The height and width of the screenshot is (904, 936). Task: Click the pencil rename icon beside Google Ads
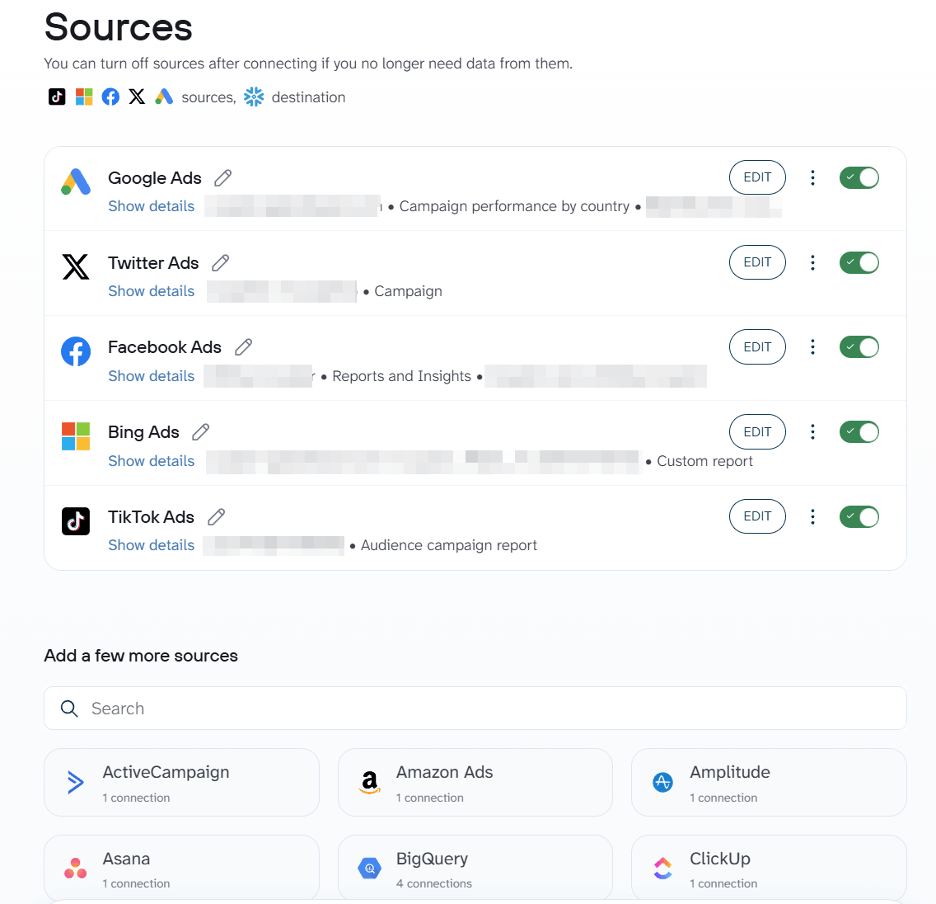pyautogui.click(x=223, y=178)
